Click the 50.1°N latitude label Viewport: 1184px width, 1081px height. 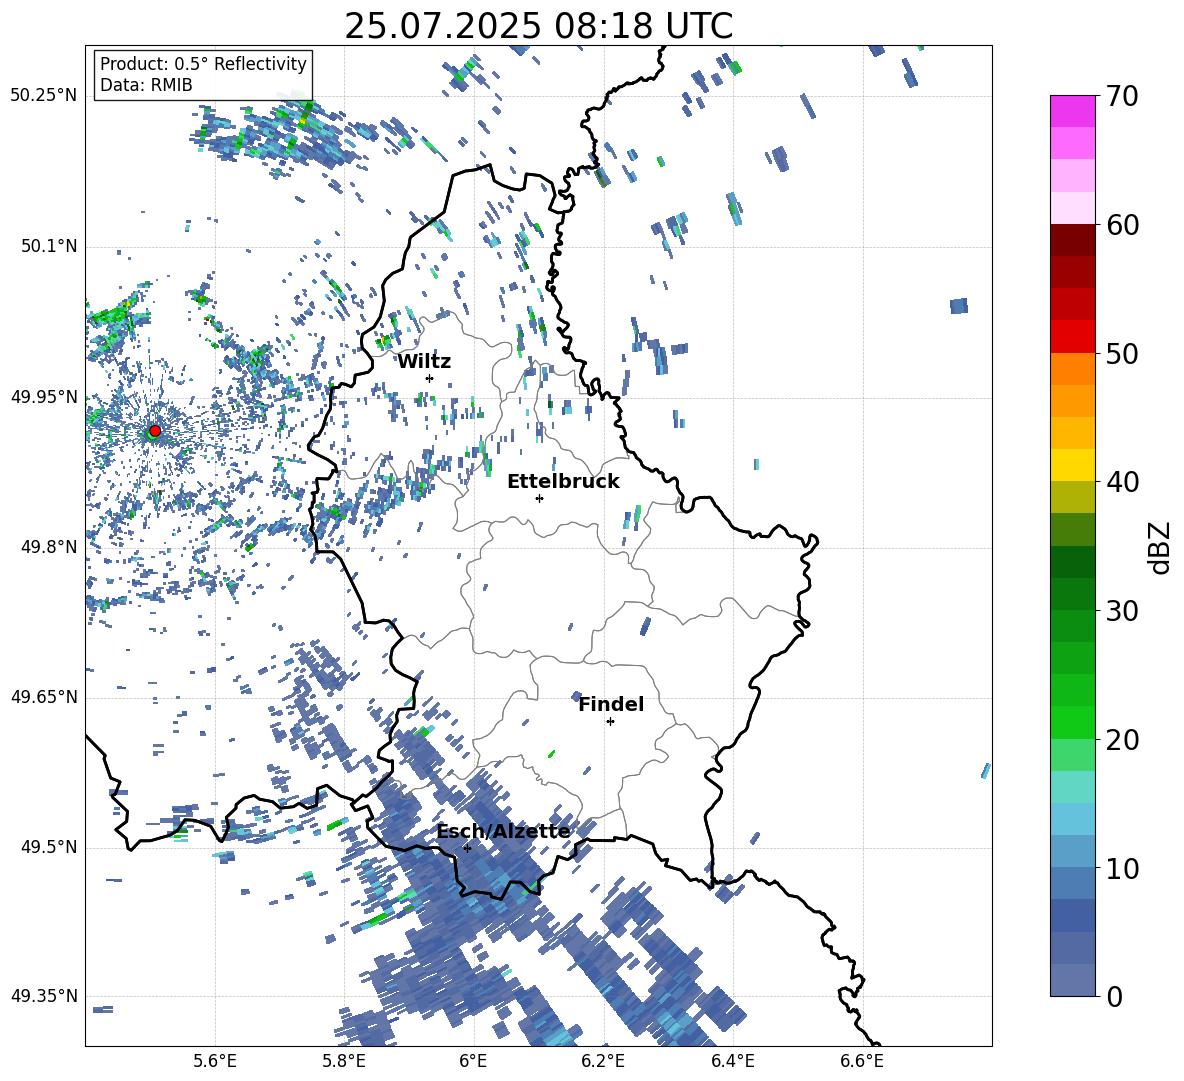tap(48, 246)
